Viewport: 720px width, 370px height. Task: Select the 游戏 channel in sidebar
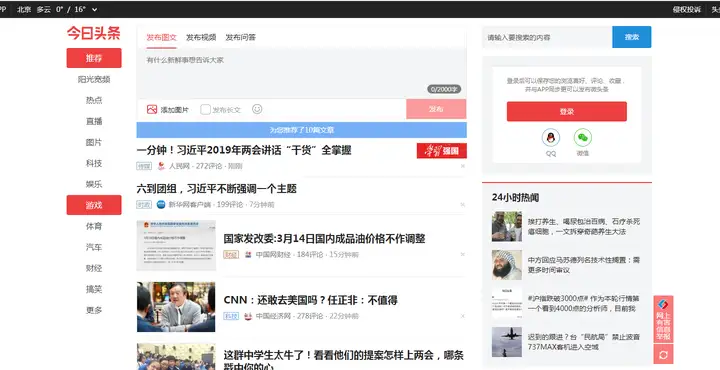pyautogui.click(x=94, y=205)
